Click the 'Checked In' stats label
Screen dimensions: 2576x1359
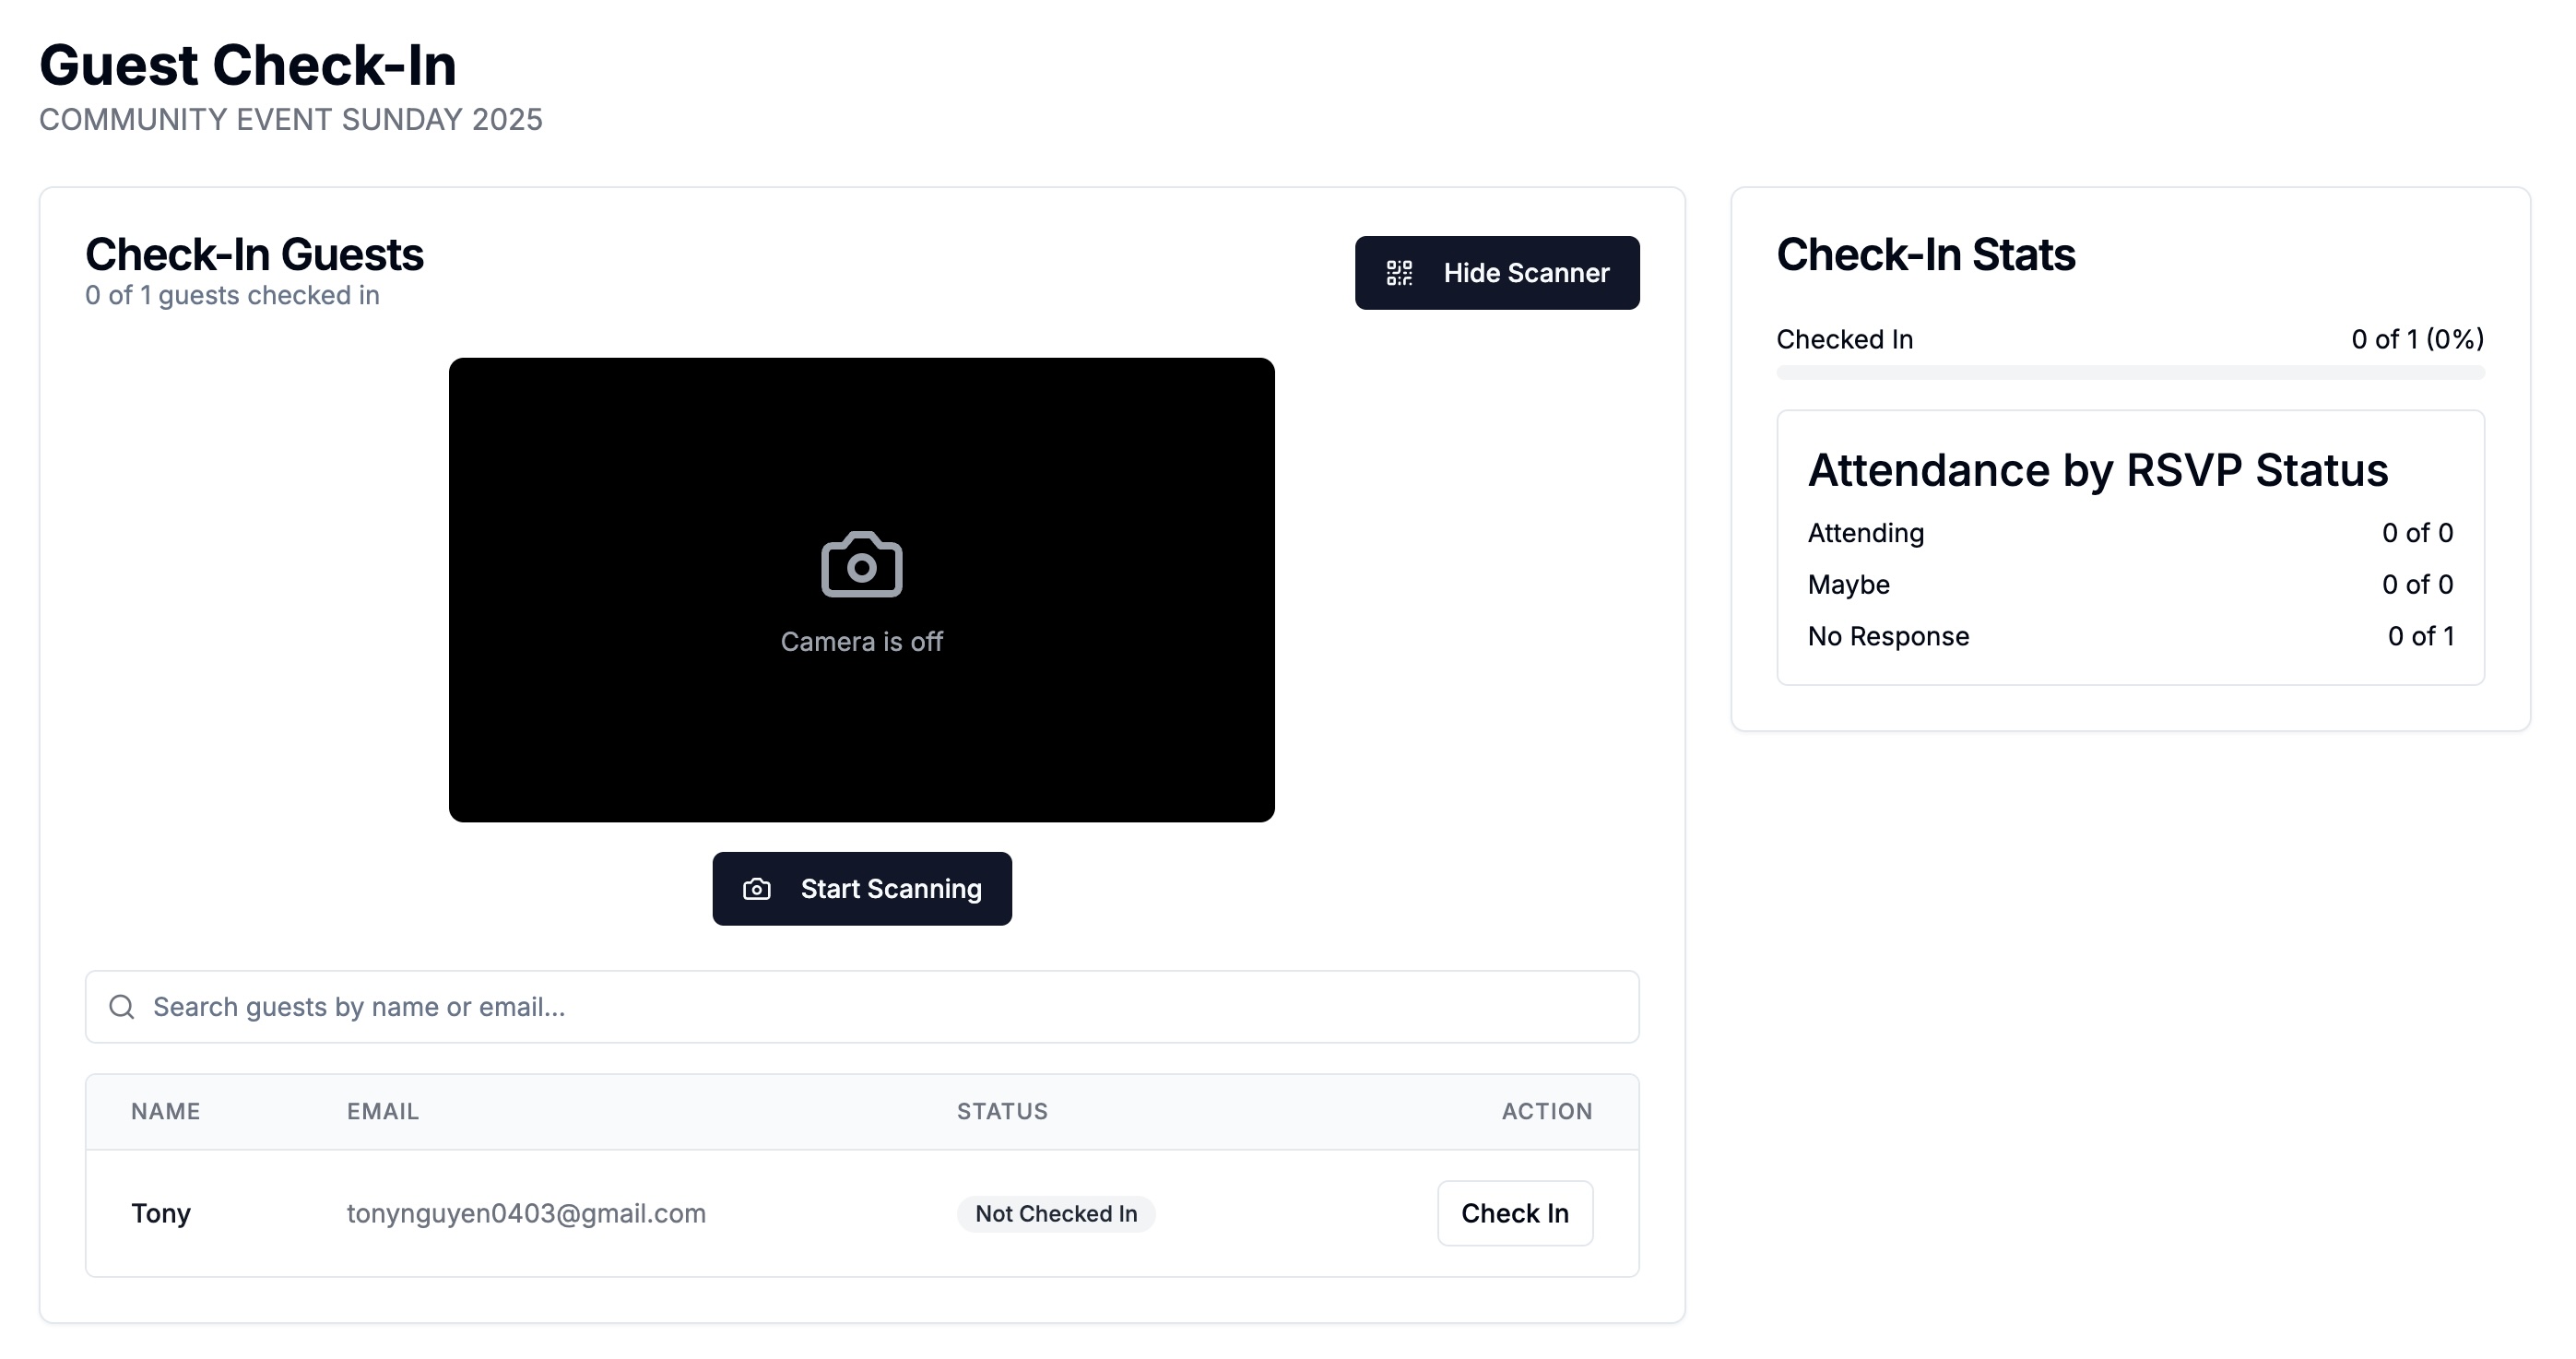coord(1845,340)
